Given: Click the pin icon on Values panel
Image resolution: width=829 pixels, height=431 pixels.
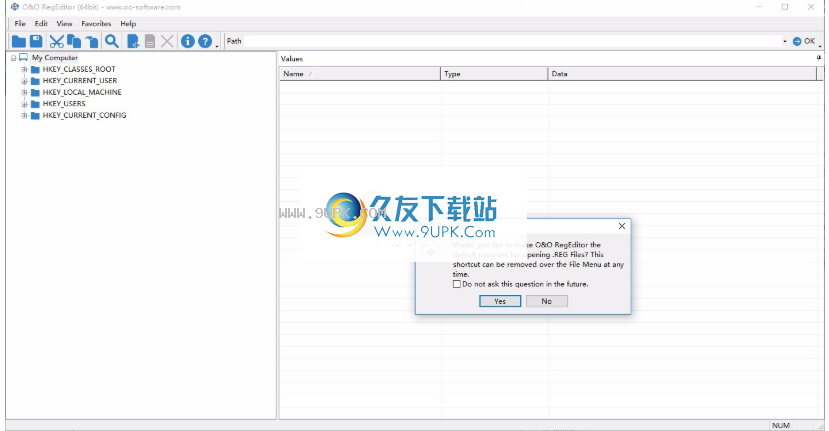Looking at the screenshot, I should (819, 58).
